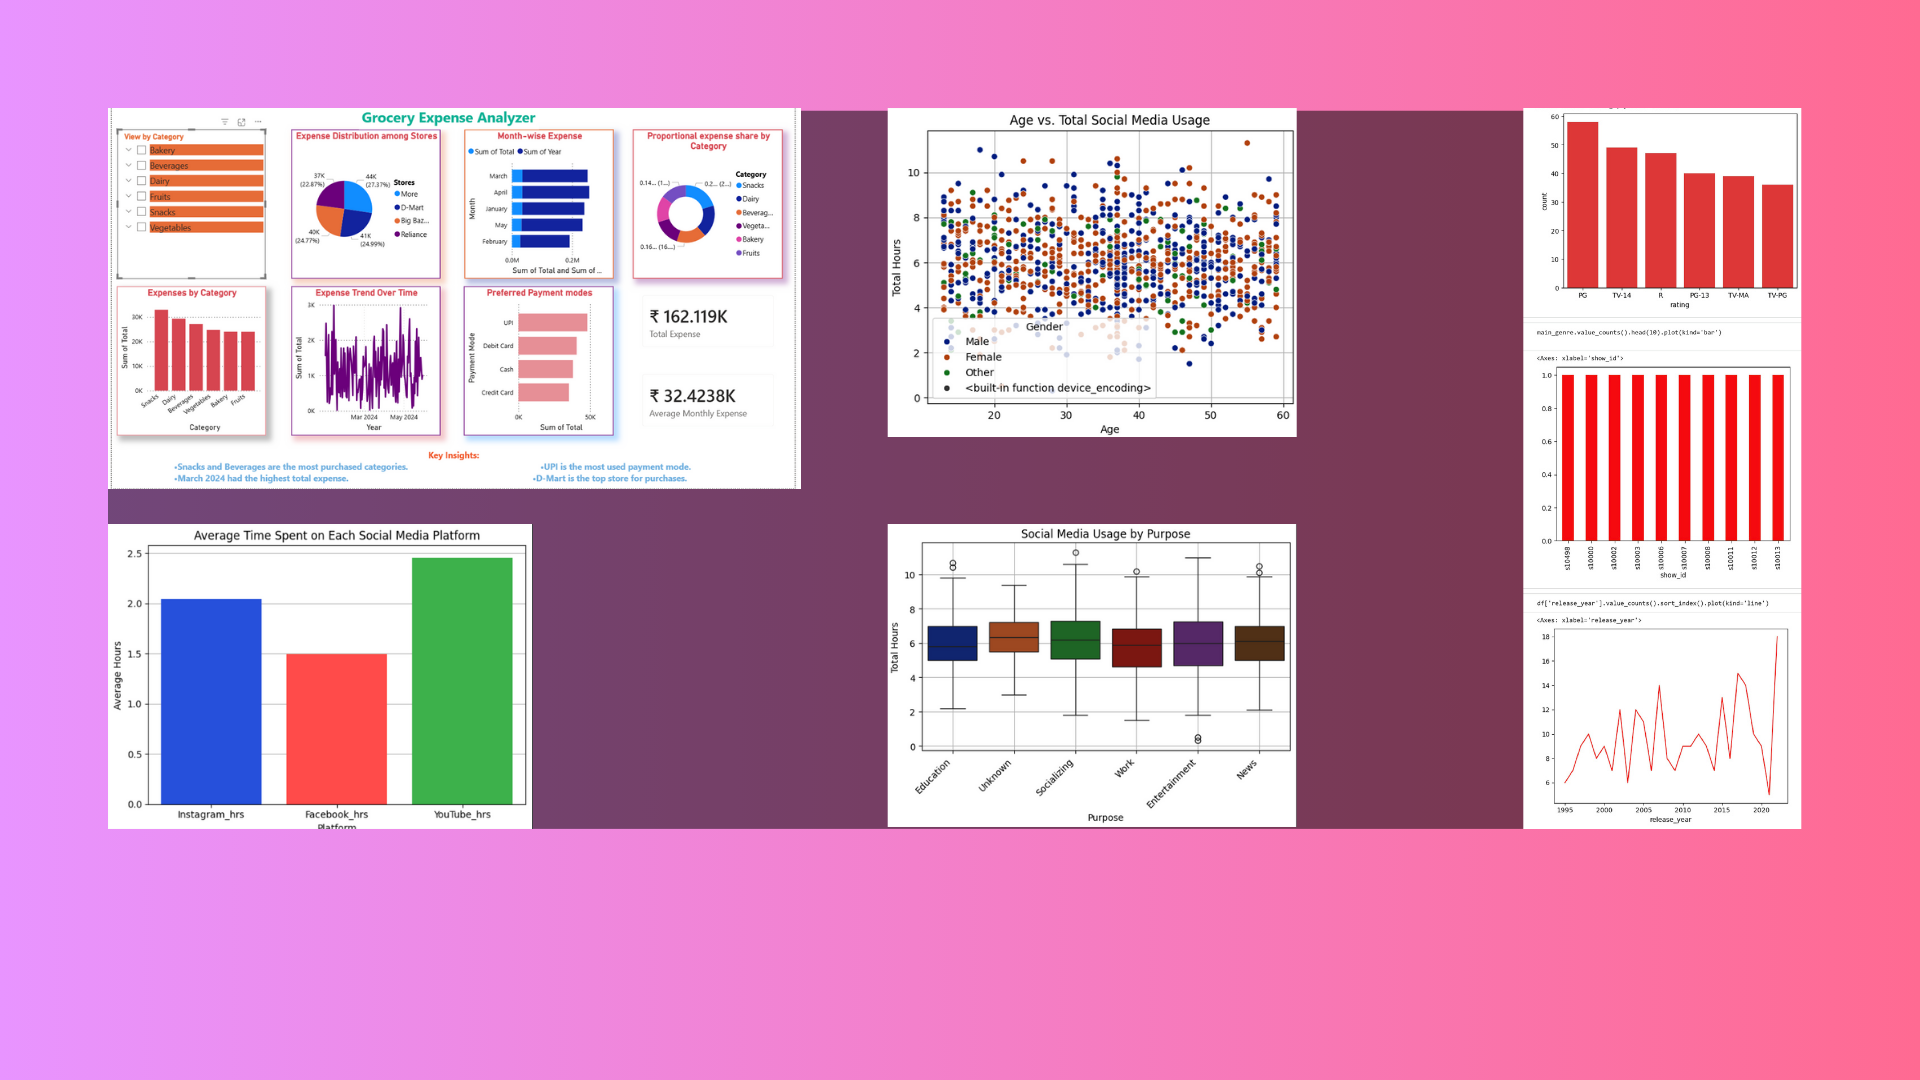Check the Bakery checkbox
Viewport: 1920px width, 1080px height.
(x=142, y=150)
